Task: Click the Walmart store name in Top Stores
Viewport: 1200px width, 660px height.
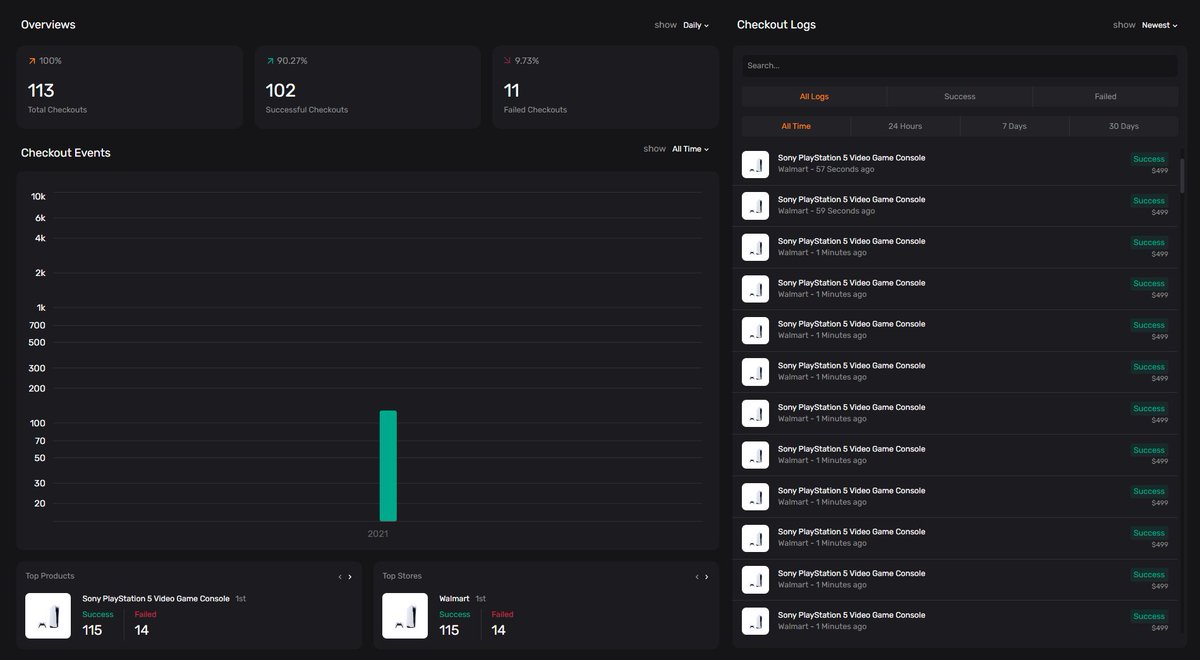Action: coord(454,599)
